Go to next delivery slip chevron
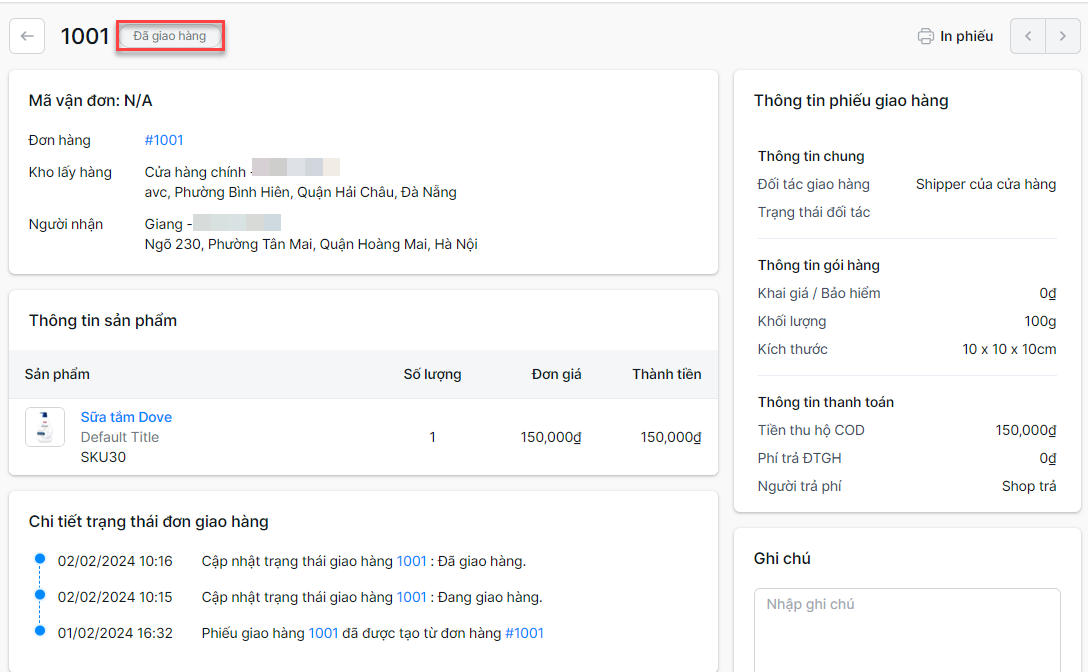This screenshot has width=1088, height=672. click(x=1063, y=36)
